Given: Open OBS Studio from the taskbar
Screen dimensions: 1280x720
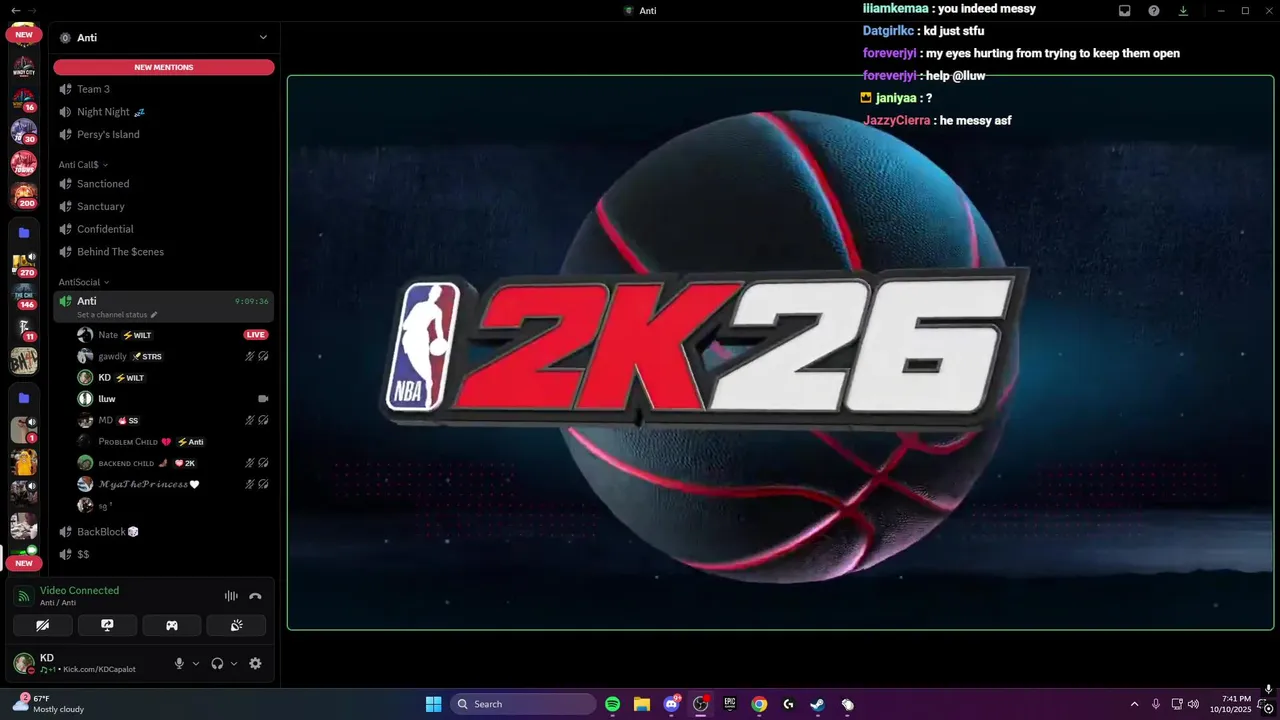Looking at the screenshot, I should [x=701, y=704].
